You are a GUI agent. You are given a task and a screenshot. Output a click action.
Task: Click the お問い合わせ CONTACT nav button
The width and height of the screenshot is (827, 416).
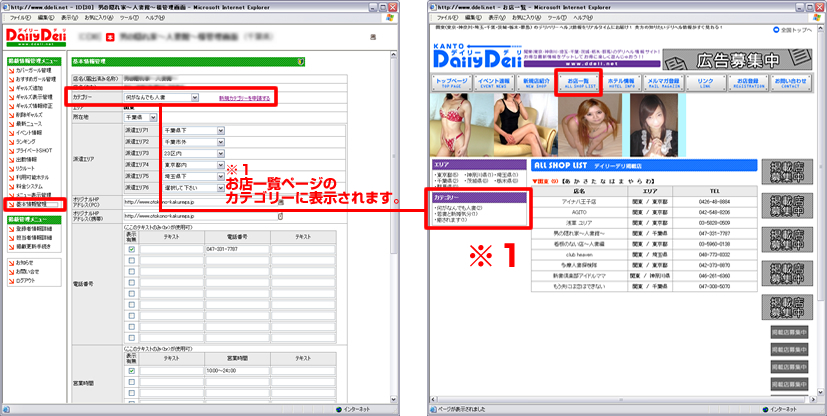coord(791,83)
